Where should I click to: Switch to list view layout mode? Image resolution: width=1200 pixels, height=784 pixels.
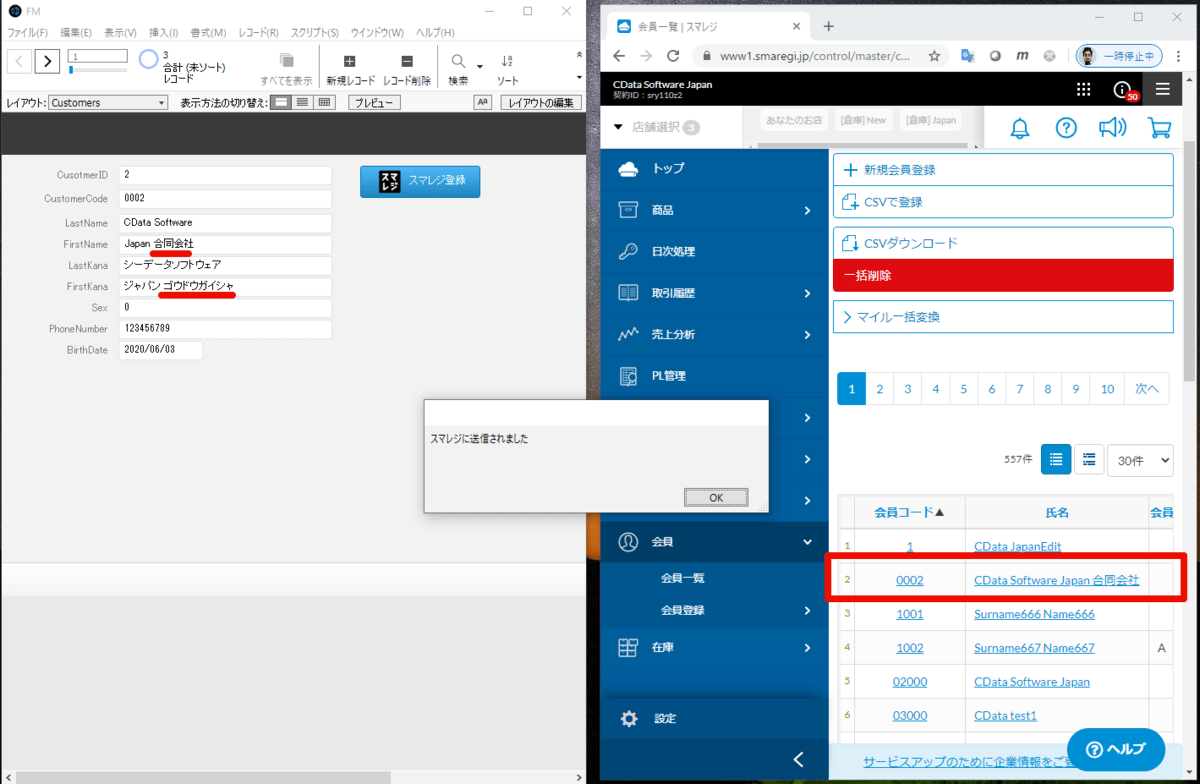[302, 102]
